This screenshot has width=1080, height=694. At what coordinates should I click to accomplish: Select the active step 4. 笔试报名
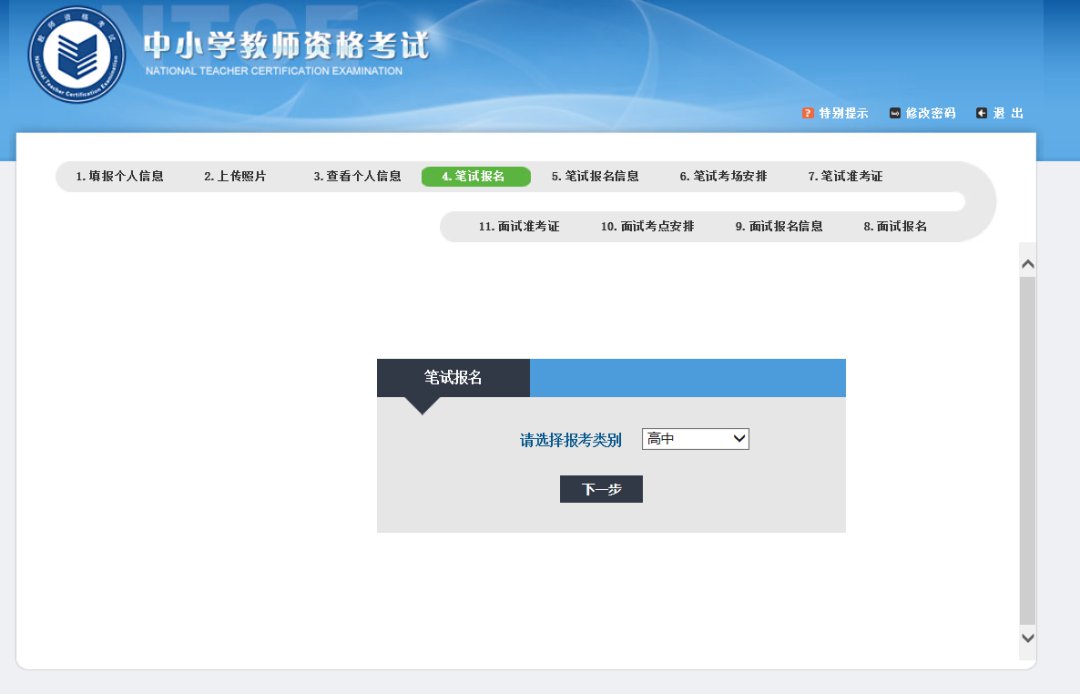coord(476,176)
